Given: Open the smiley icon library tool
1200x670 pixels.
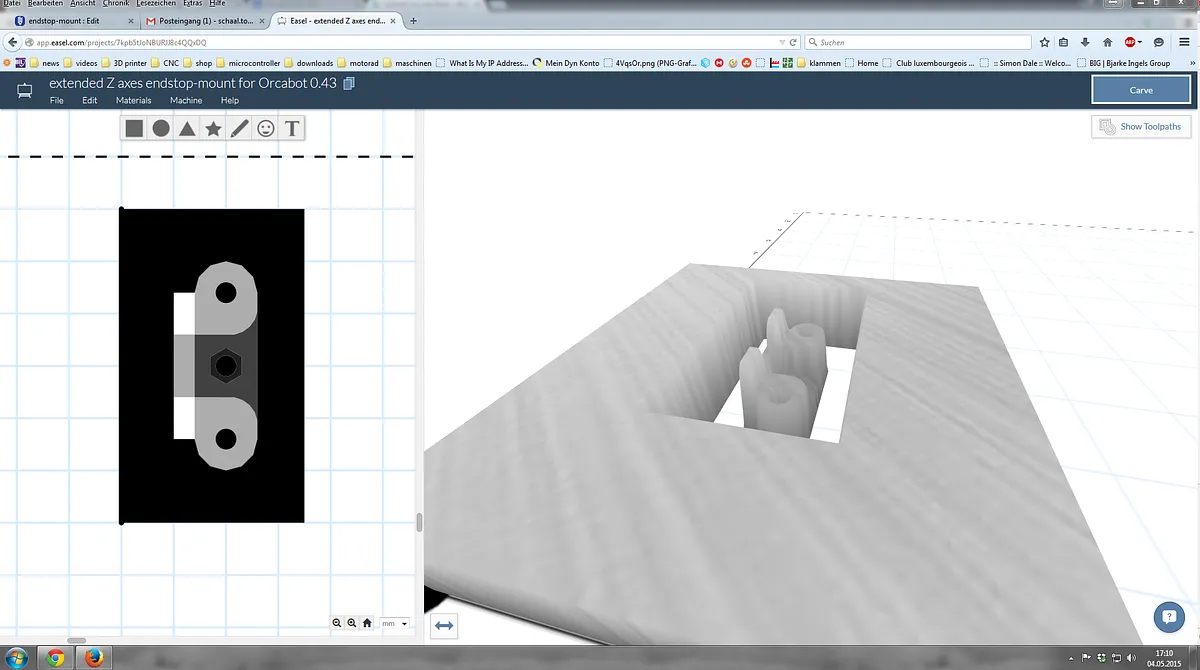Looking at the screenshot, I should pos(265,128).
